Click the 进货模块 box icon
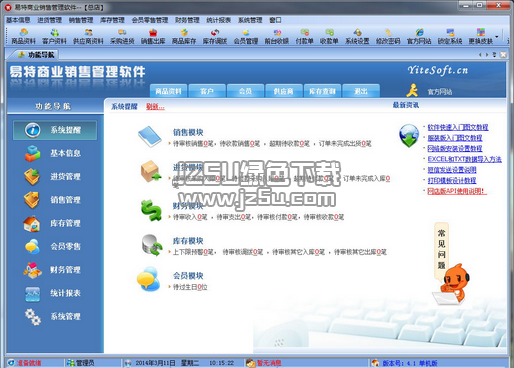The width and height of the screenshot is (514, 368). (x=151, y=171)
